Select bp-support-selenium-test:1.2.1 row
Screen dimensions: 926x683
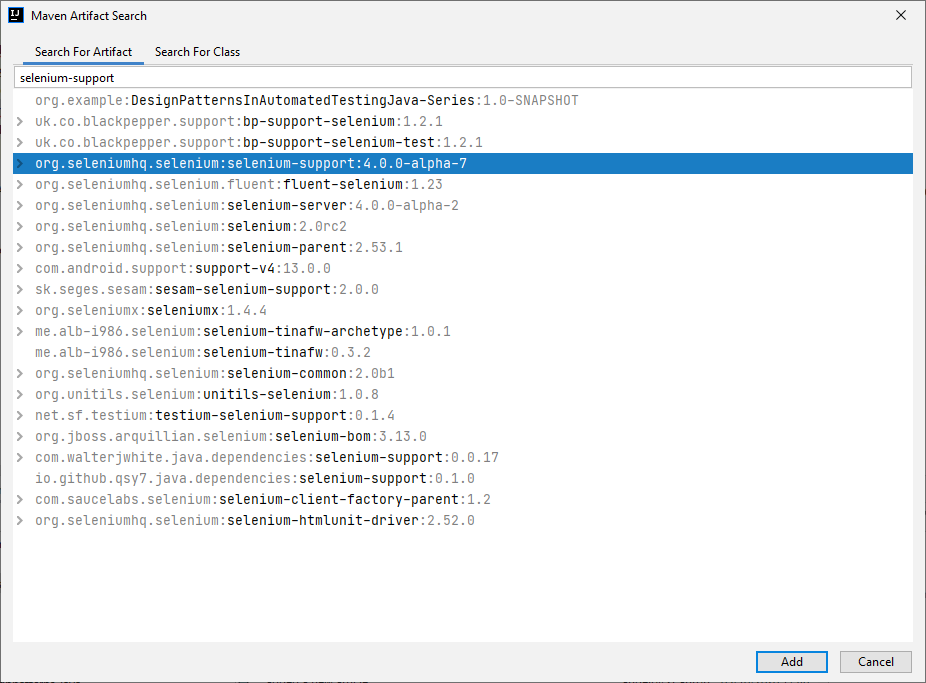[x=463, y=142]
